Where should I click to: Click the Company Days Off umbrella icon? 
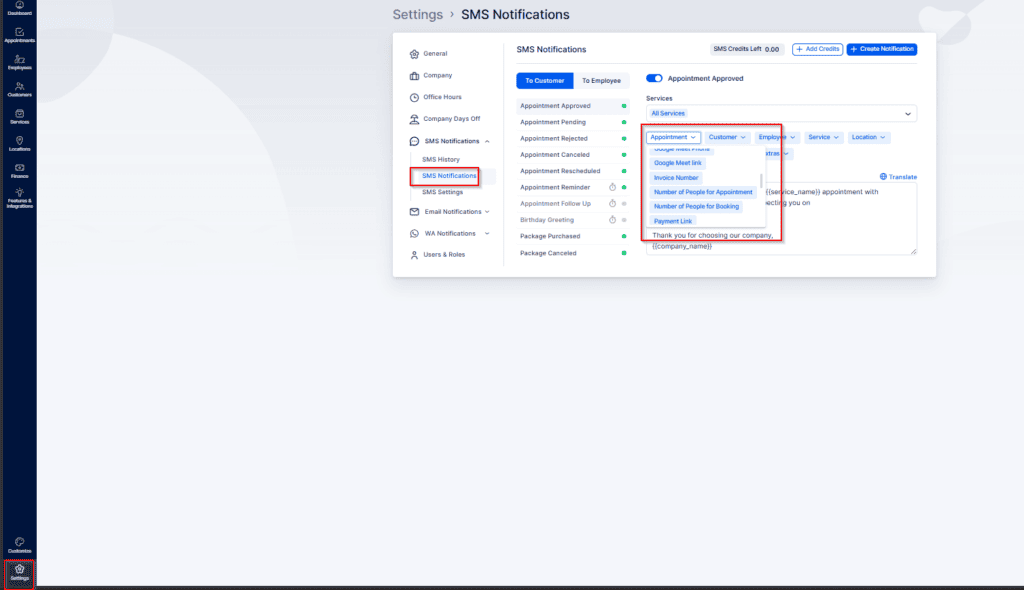coord(414,119)
